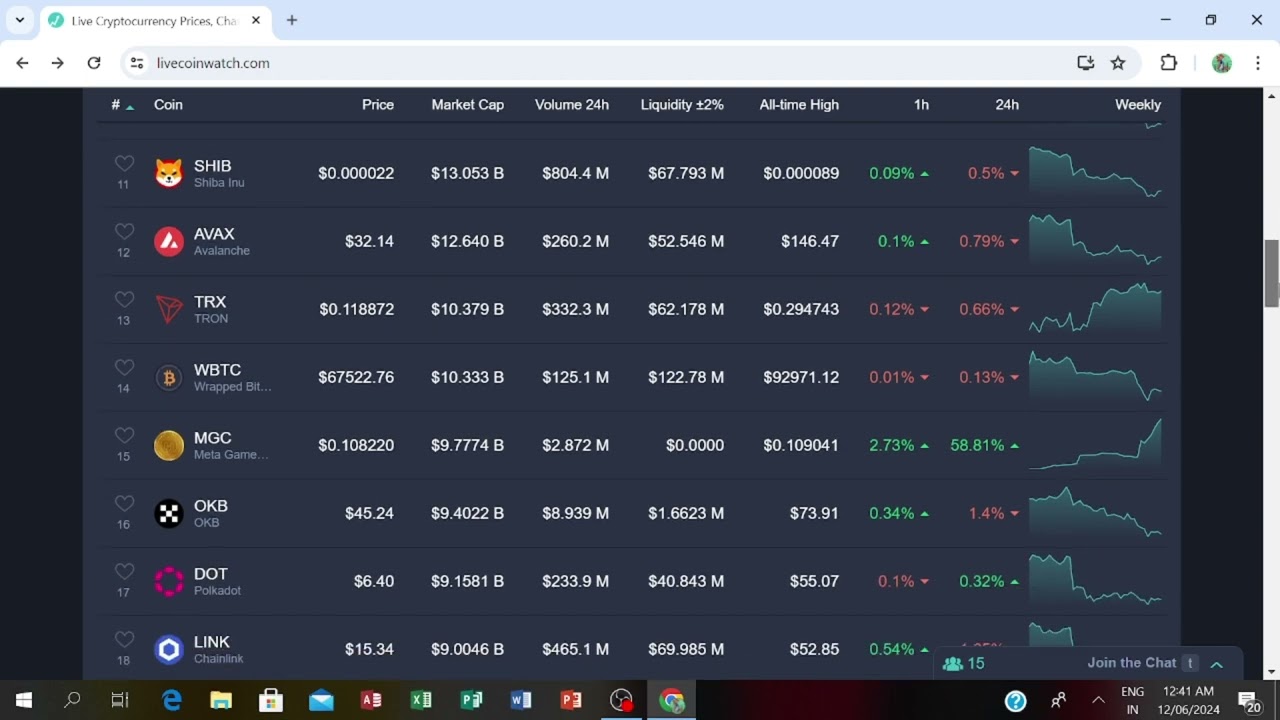This screenshot has height=720, width=1280.
Task: Favorite AVAX with its heart icon
Action: pyautogui.click(x=124, y=231)
